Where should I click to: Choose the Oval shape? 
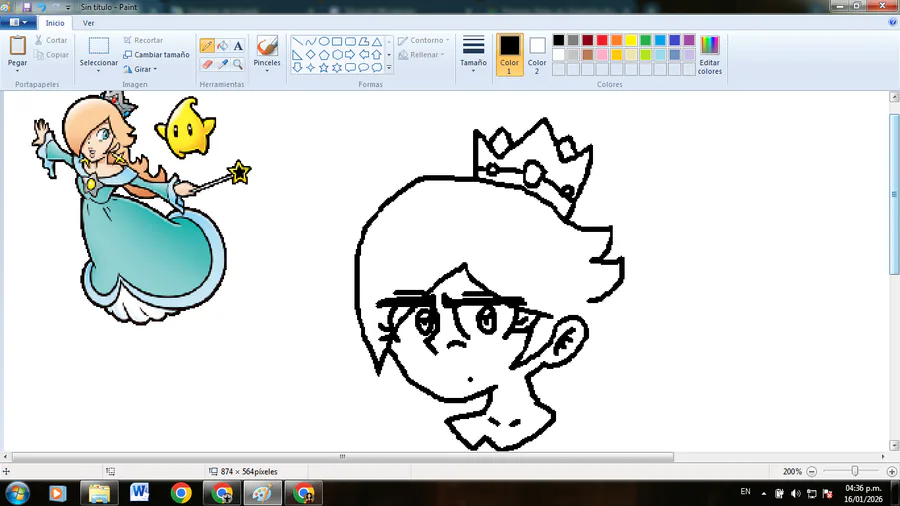coord(324,41)
